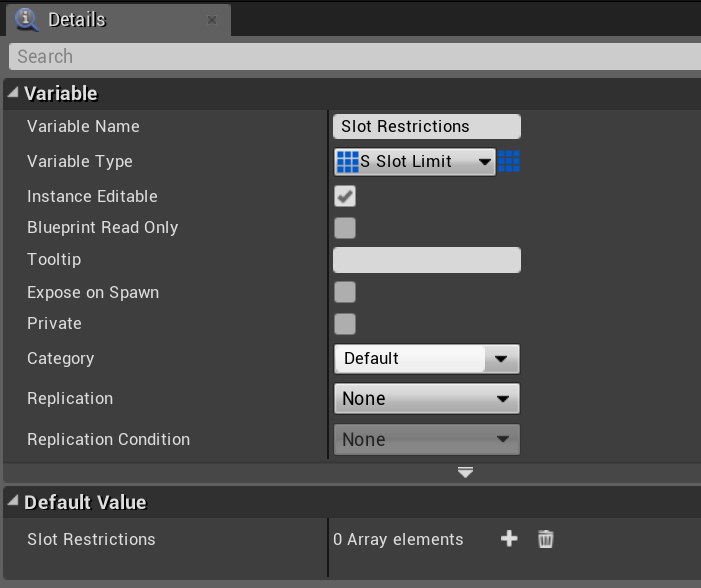The width and height of the screenshot is (701, 588).
Task: Collapse the Variable section
Action: (x=13, y=93)
